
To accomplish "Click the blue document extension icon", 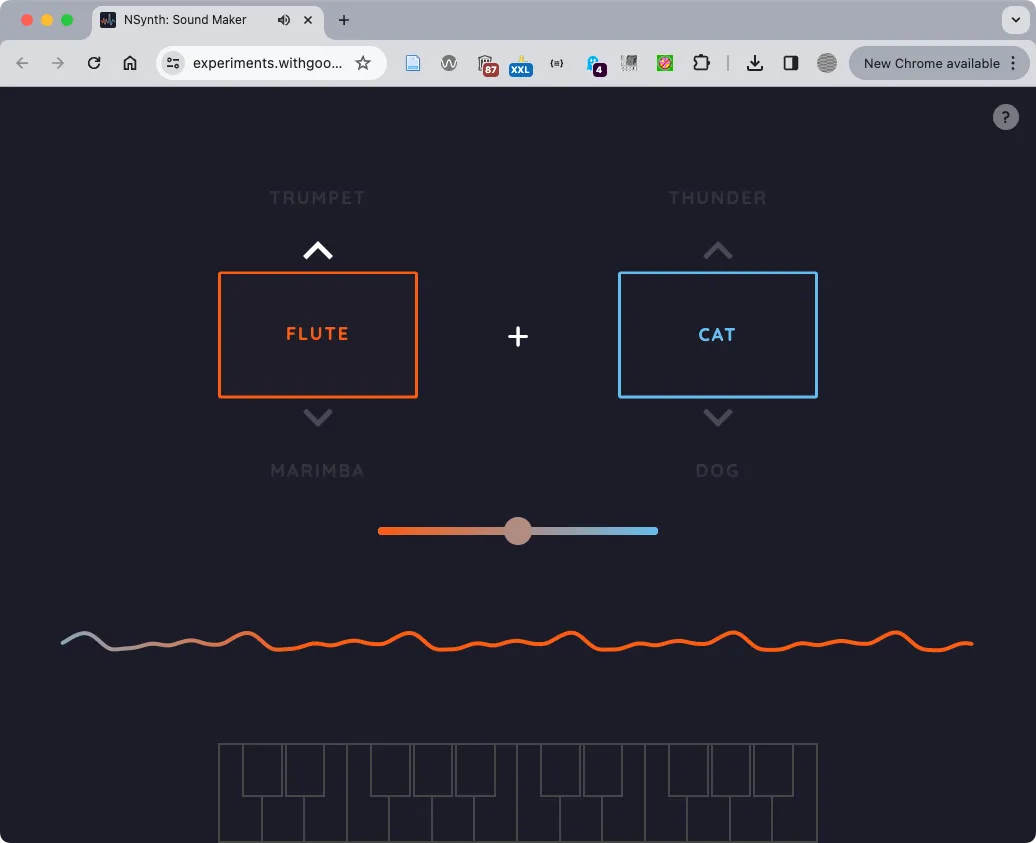I will point(413,62).
